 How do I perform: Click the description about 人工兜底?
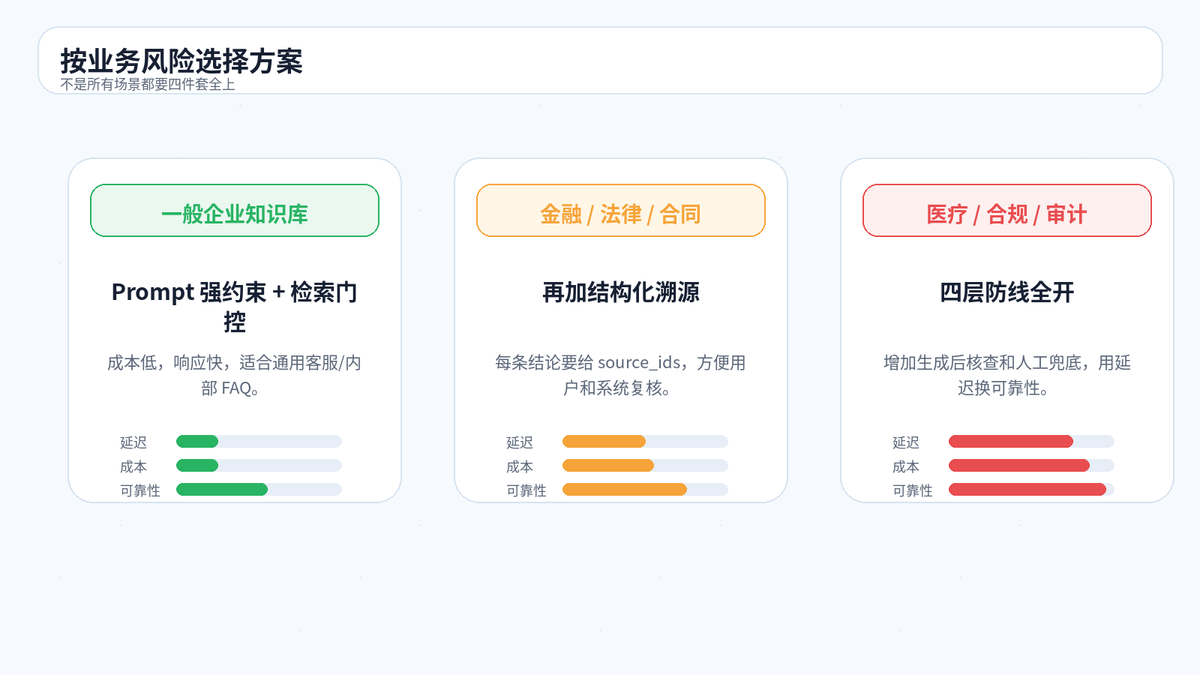[x=1007, y=375]
